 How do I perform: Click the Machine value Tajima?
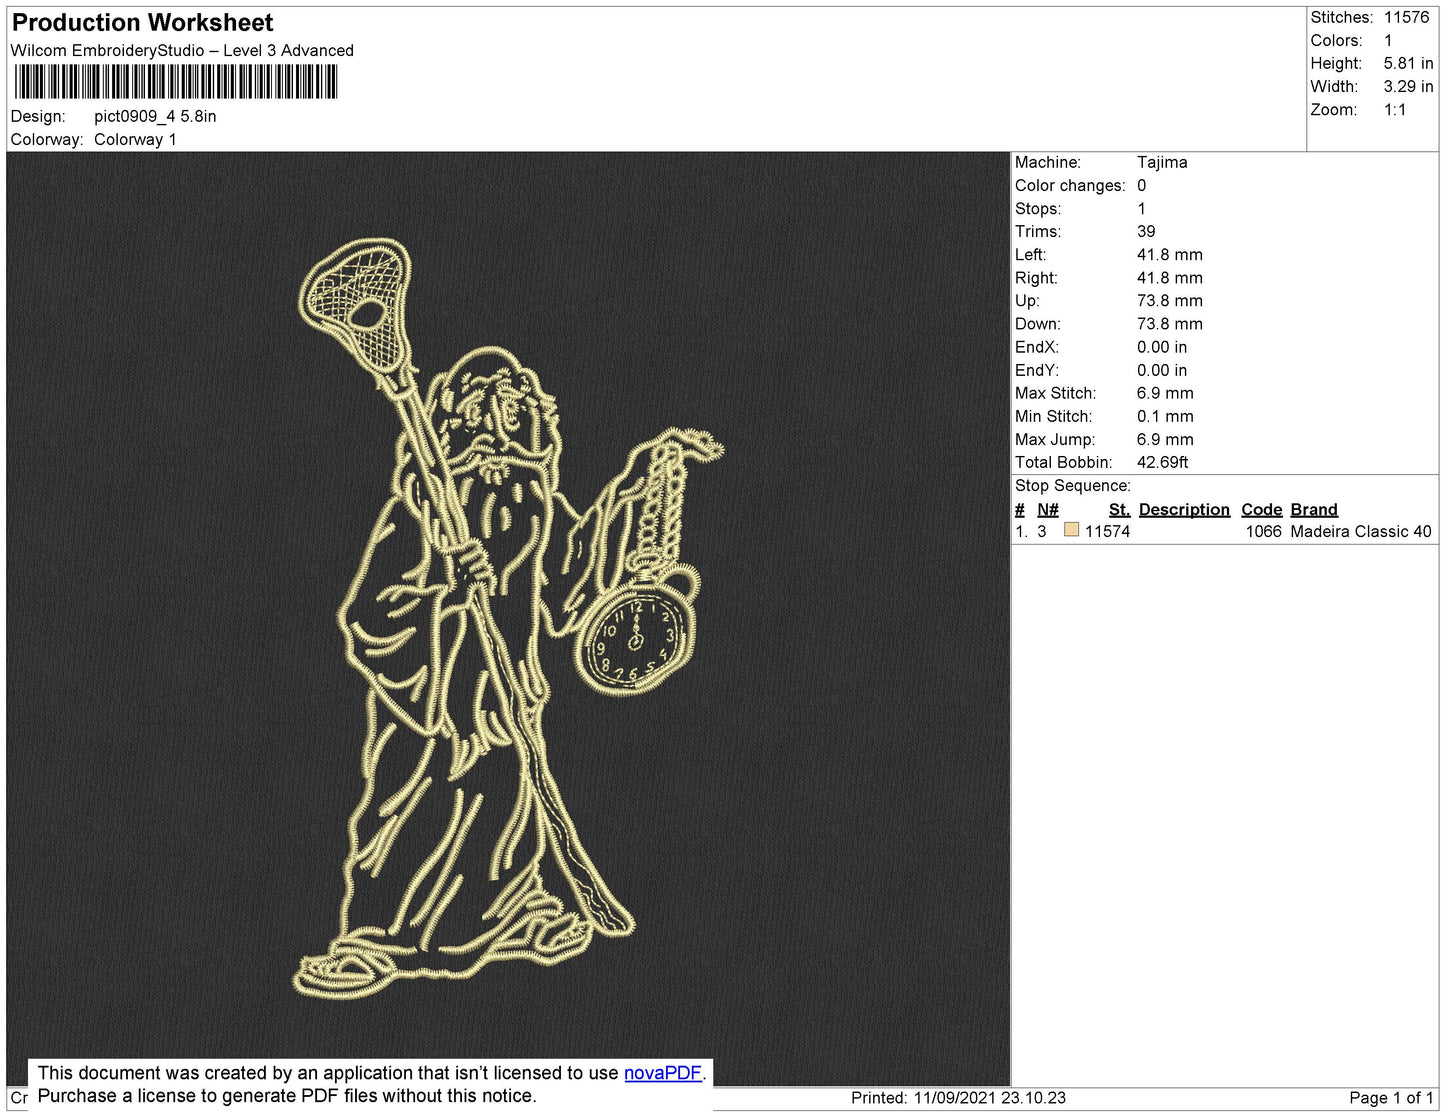(1162, 162)
